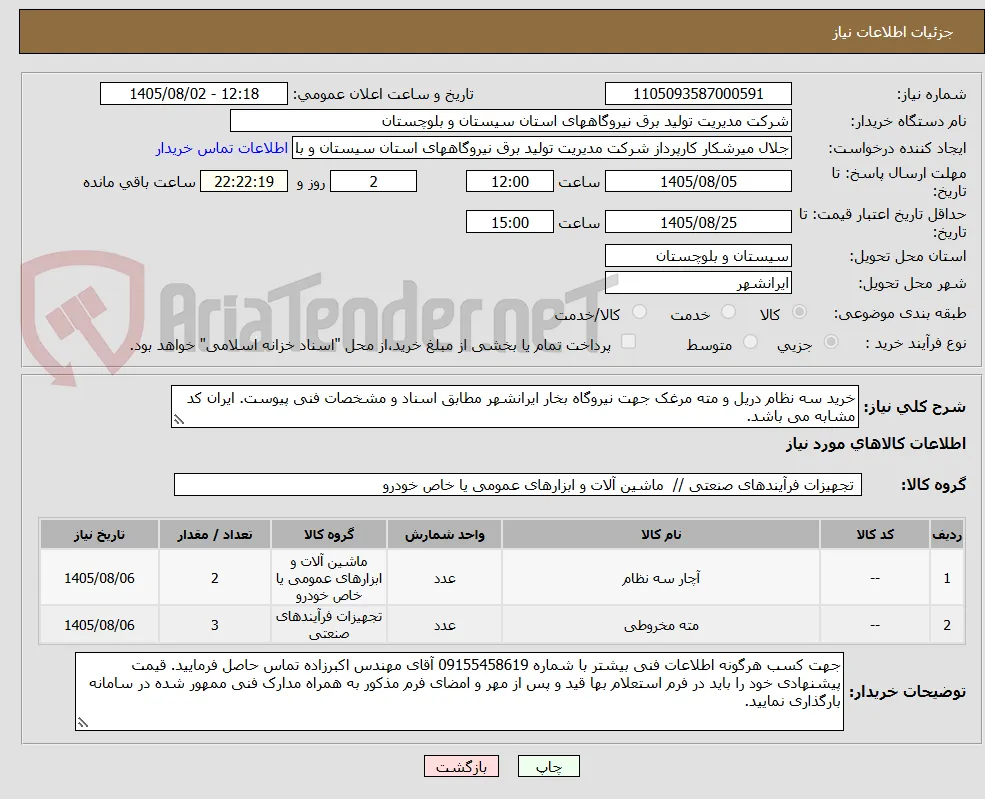Click the تجهیزات فرآیندهای صنعتی group cell
Screen dimensions: 985x799
329,625
